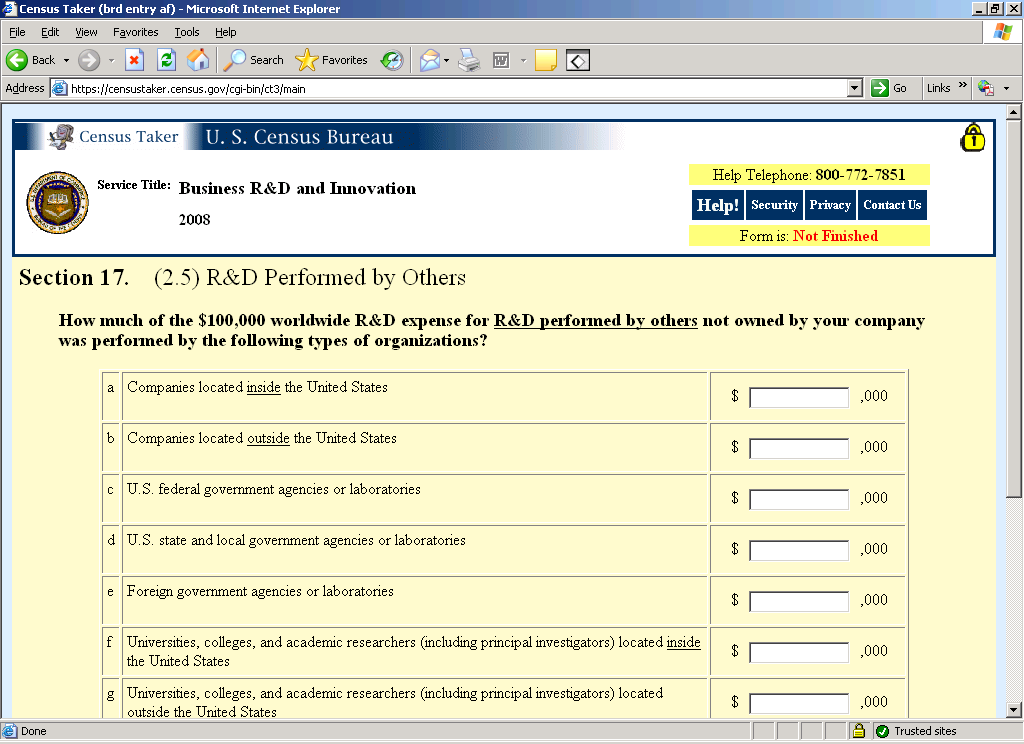1024x744 pixels.
Task: Click the yellow padlock security icon
Action: pos(972,138)
